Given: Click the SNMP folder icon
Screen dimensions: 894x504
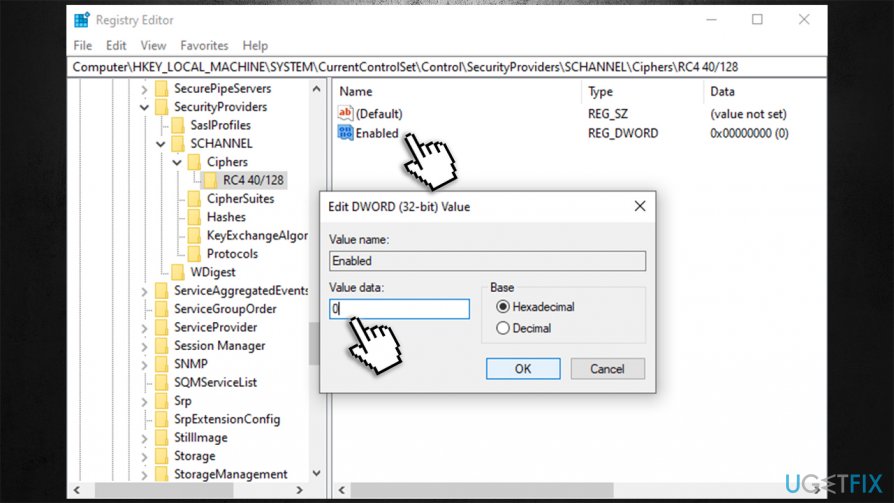Looking at the screenshot, I should point(162,364).
